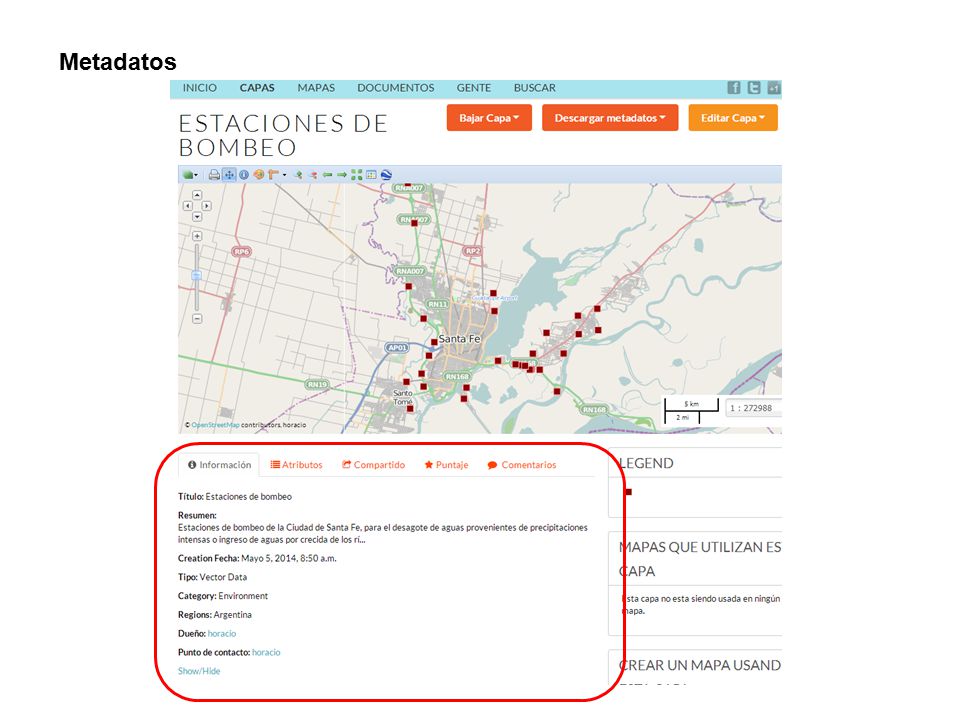Click the Creation Fecha Mayo 5, 2014 text
The image size is (960, 720).
click(x=257, y=558)
